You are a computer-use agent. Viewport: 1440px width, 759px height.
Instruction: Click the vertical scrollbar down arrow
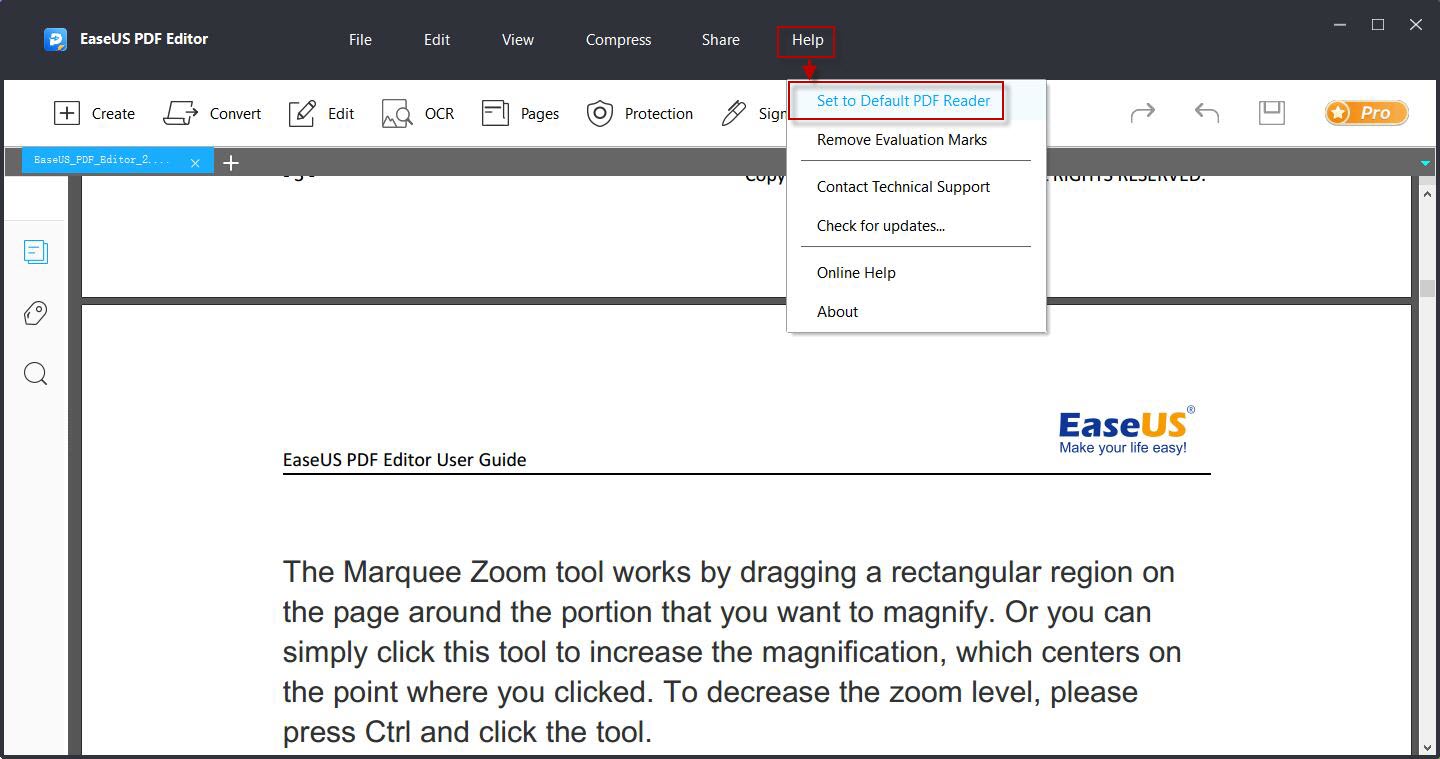pos(1427,746)
